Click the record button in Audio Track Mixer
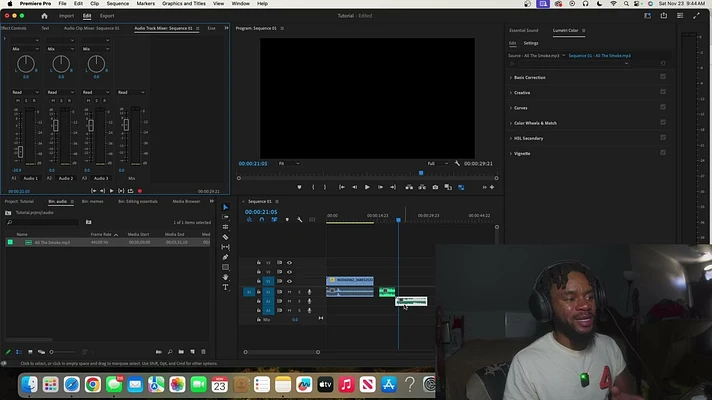712x400 pixels. (140, 191)
